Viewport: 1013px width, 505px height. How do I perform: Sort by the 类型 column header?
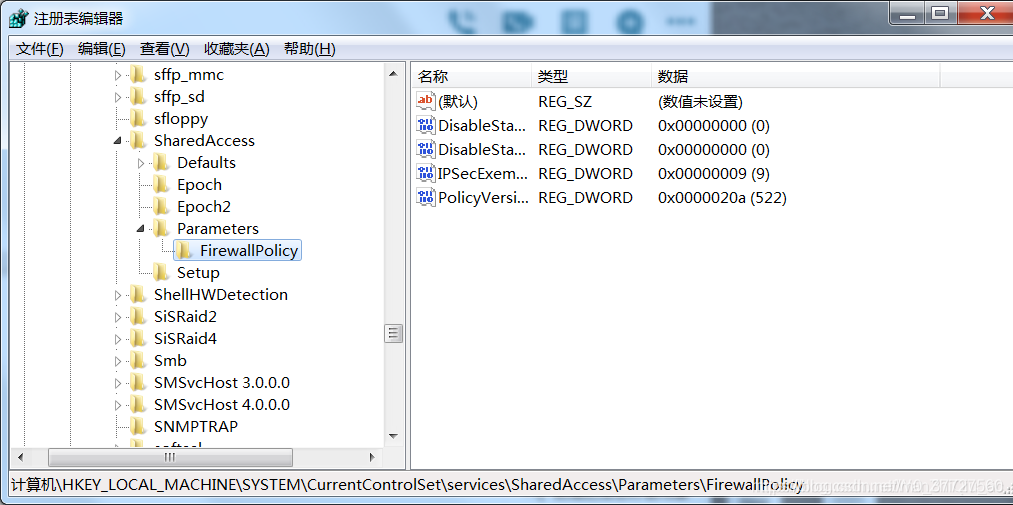[x=591, y=76]
